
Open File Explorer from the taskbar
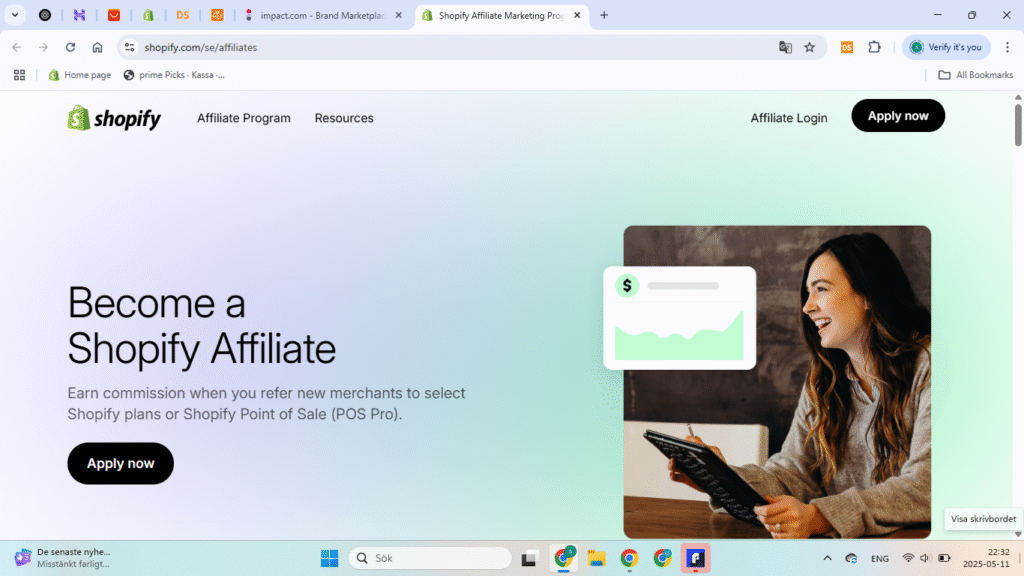(596, 558)
